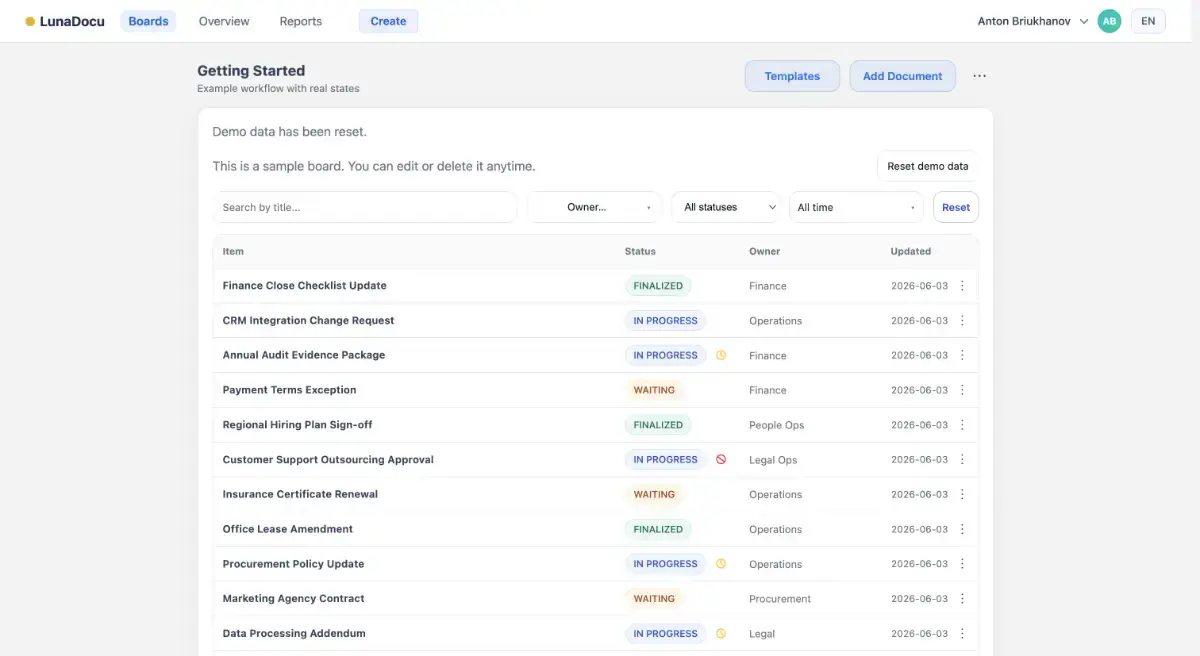
Task: Open Office Lease Amendment item
Action: click(287, 529)
